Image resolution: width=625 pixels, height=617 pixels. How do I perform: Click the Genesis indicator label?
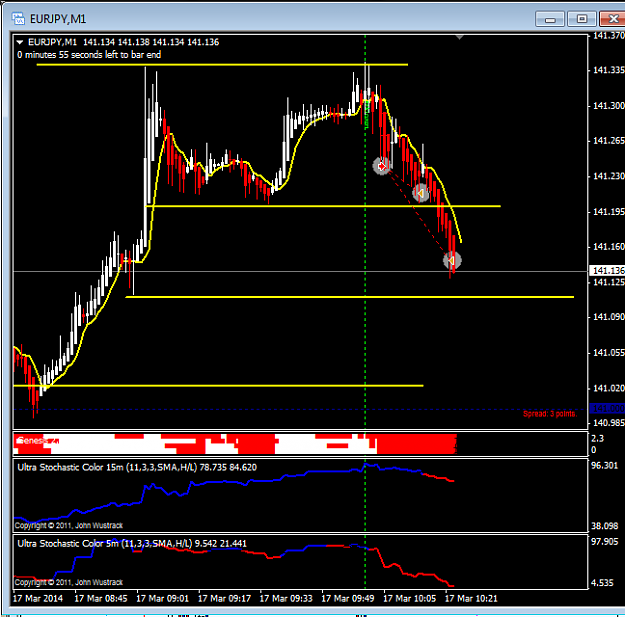coord(37,440)
